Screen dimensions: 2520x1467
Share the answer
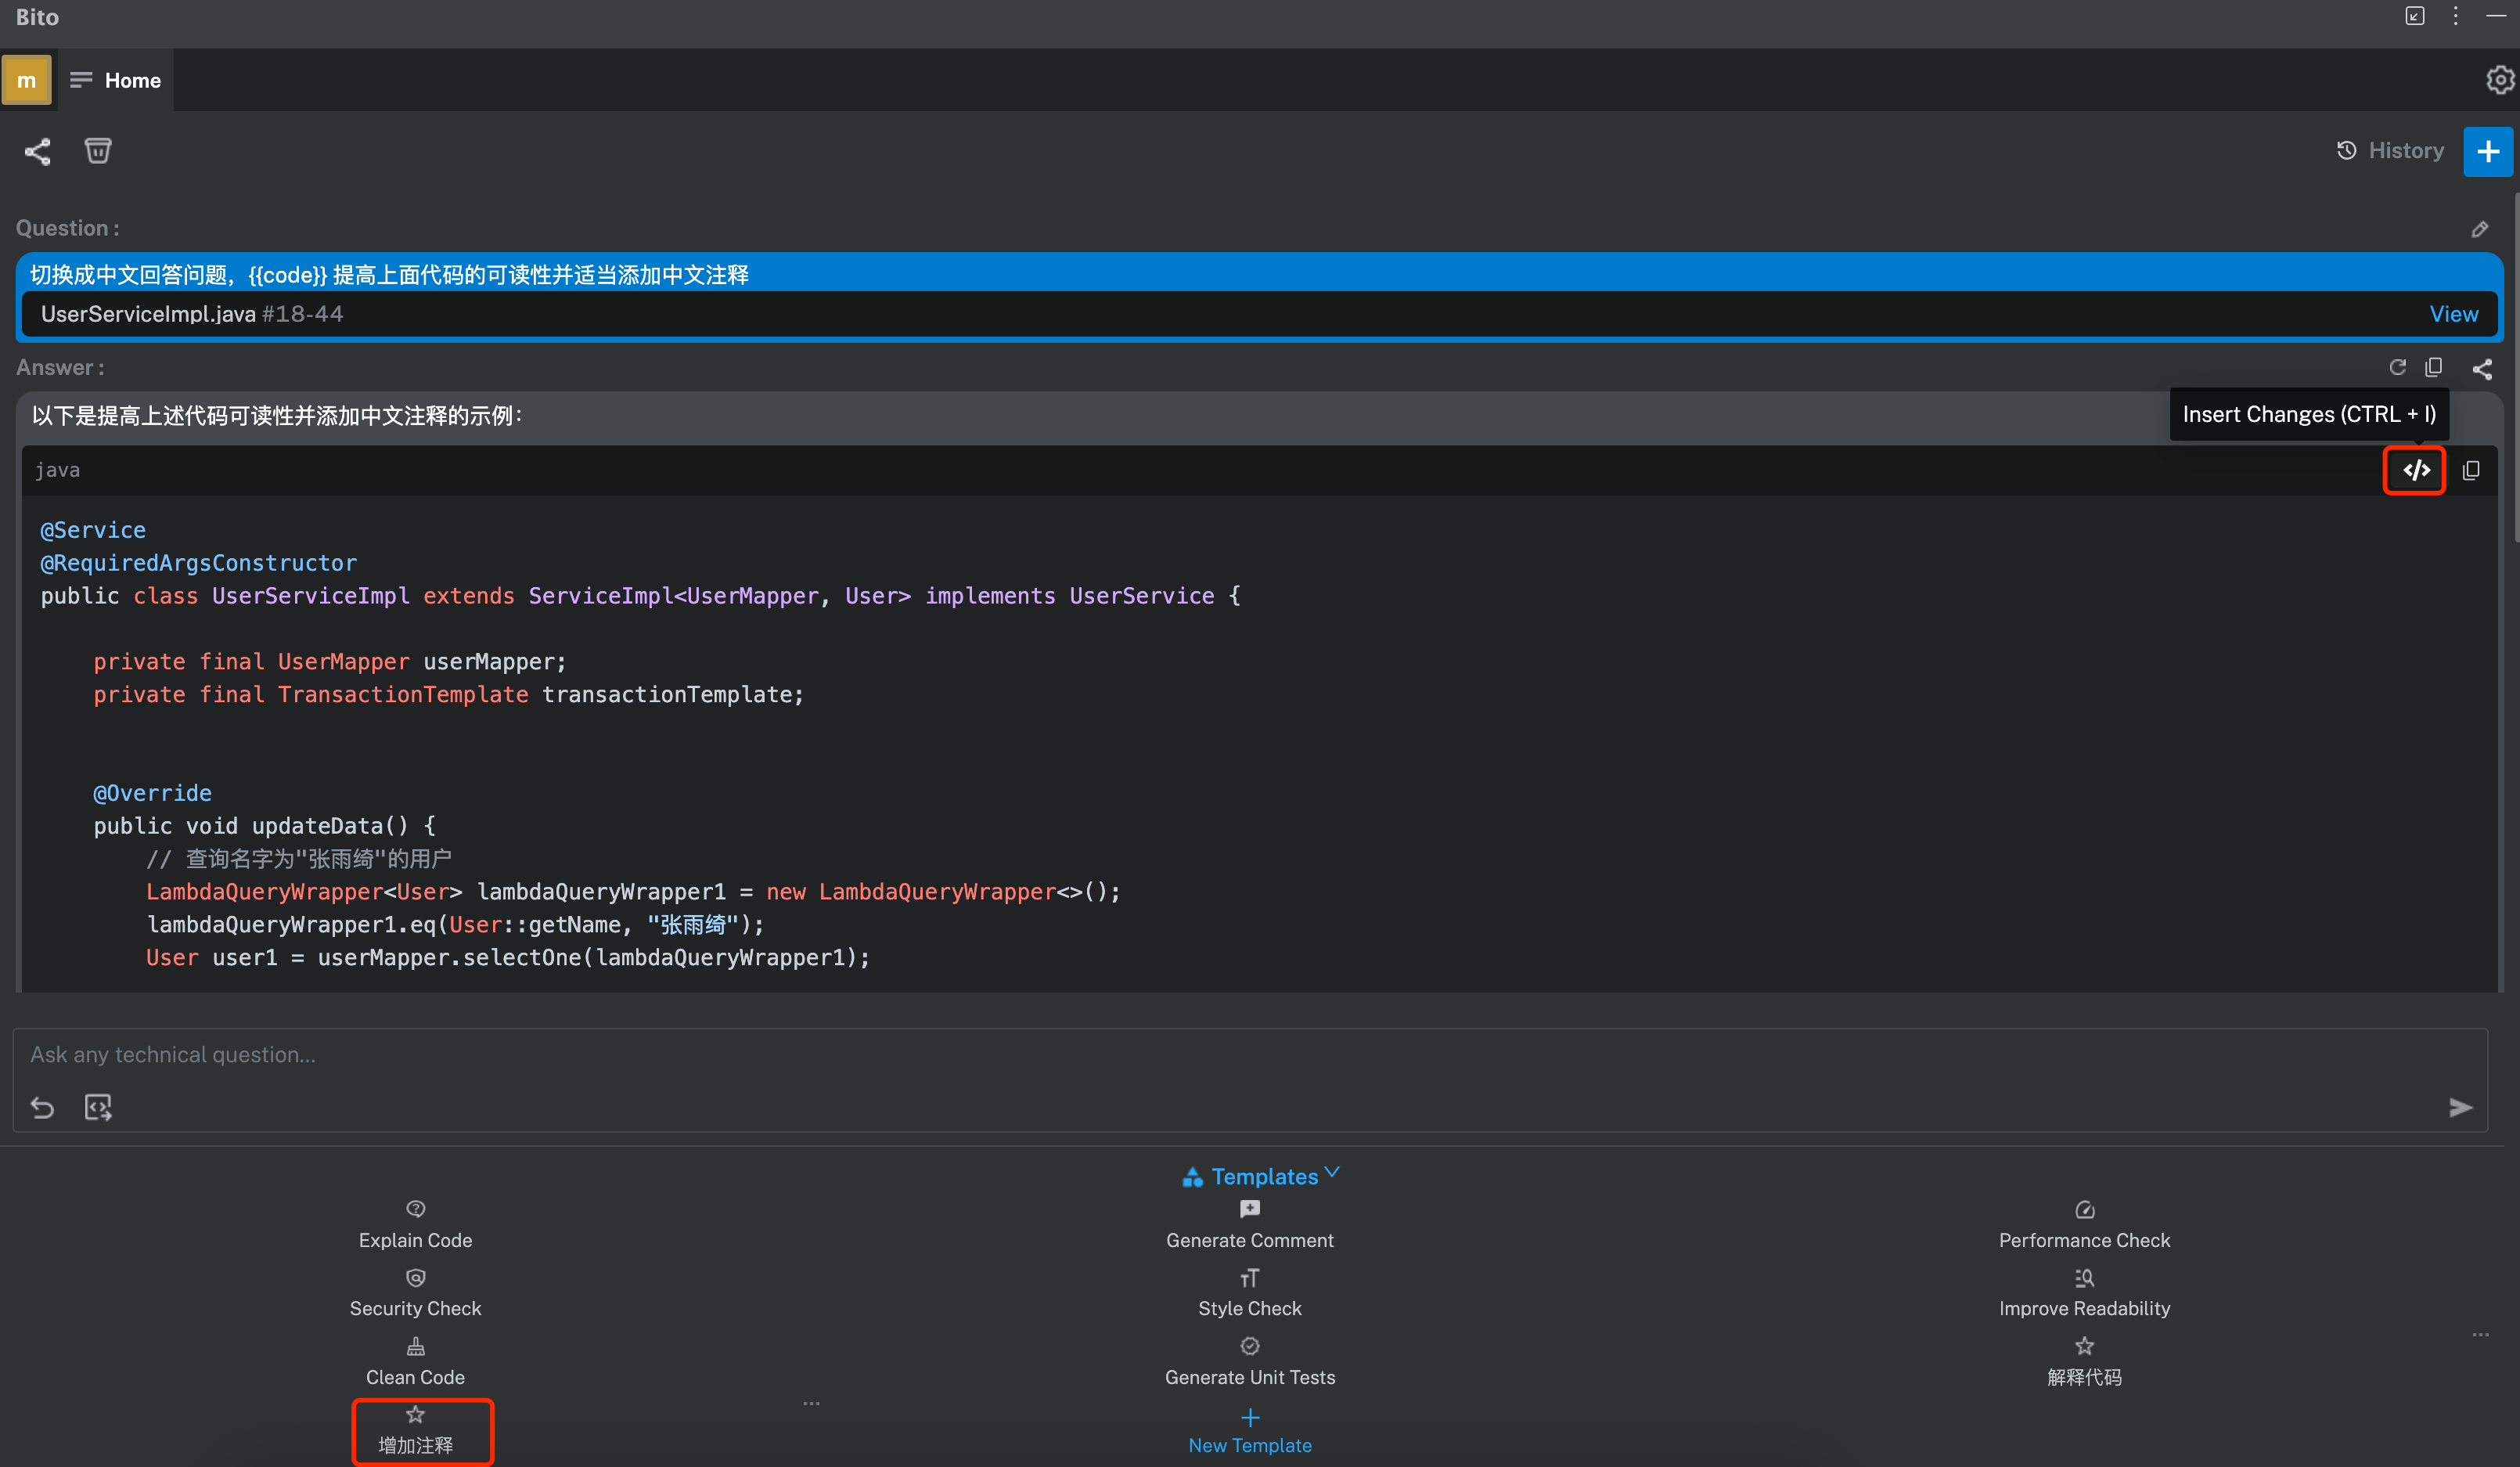2482,369
